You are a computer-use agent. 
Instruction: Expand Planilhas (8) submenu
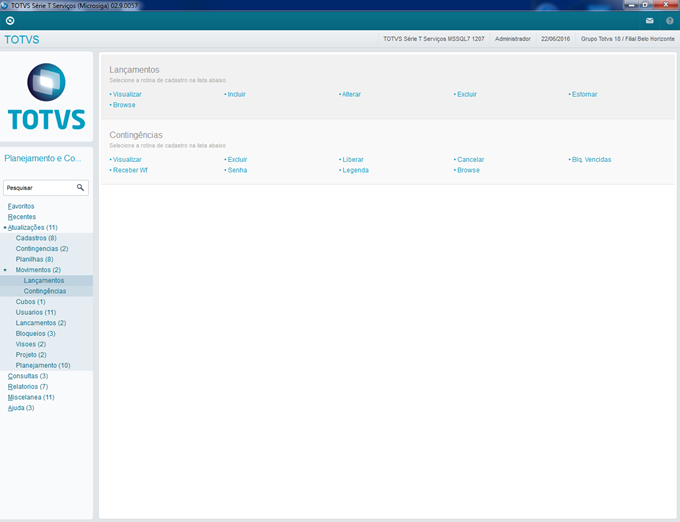tap(34, 259)
